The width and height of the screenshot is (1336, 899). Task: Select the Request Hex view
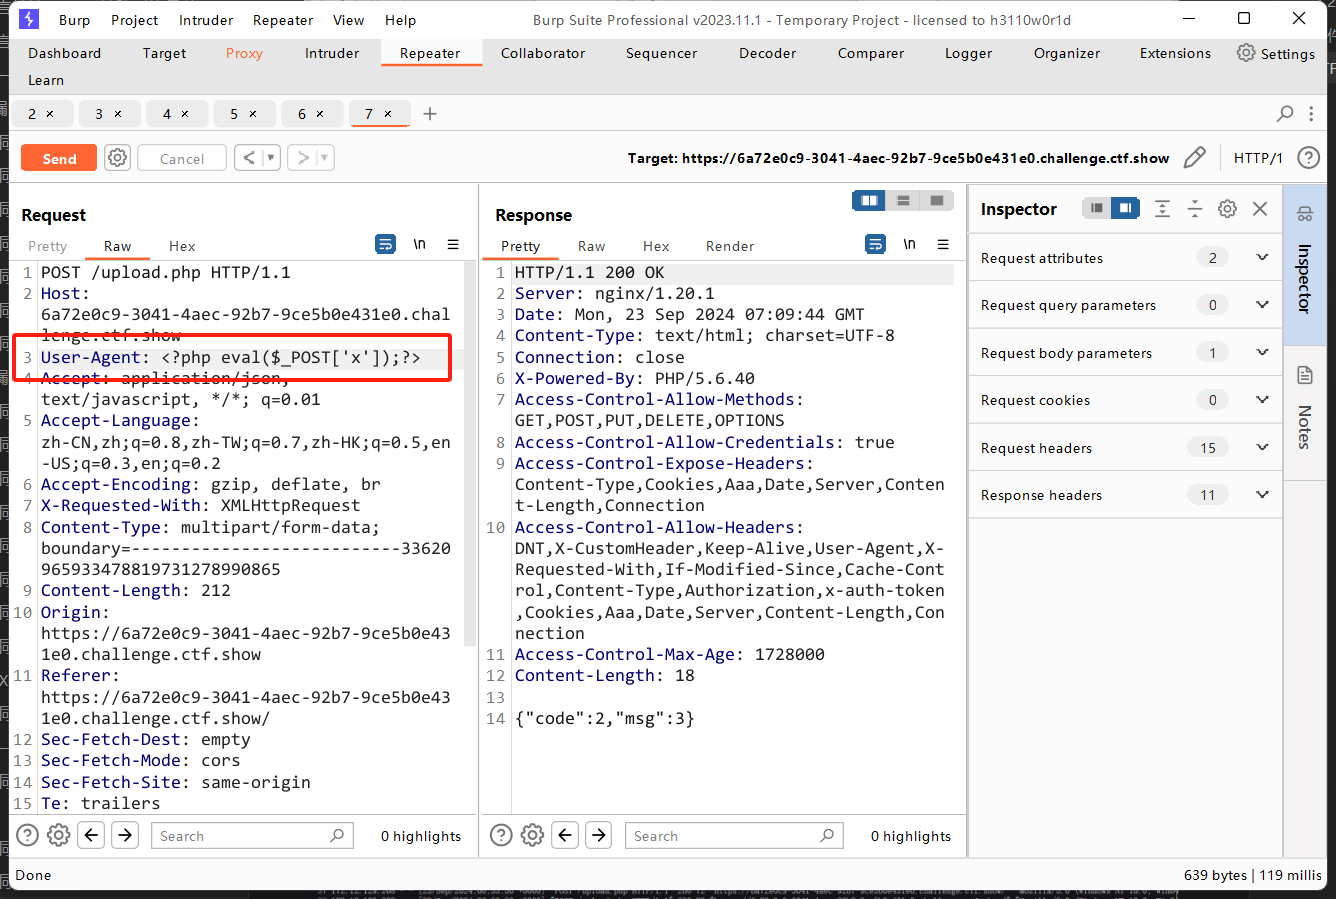(x=182, y=246)
